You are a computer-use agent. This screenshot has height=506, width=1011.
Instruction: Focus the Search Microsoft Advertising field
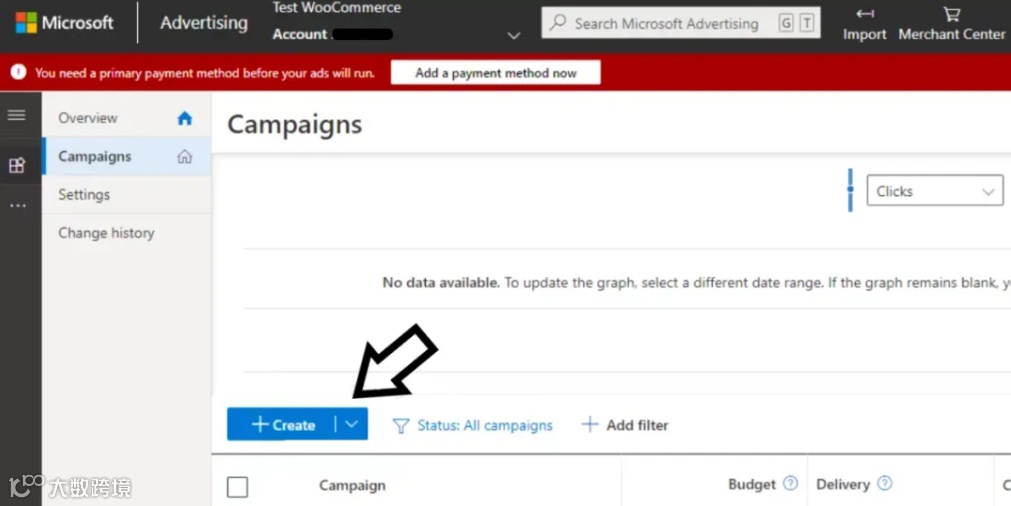pos(681,23)
